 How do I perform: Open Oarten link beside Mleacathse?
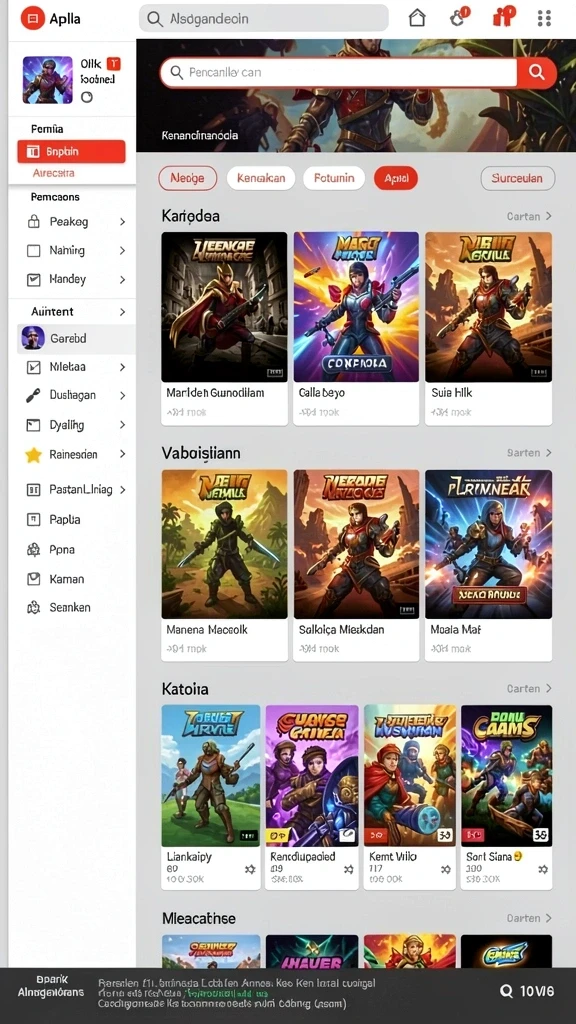(x=529, y=918)
